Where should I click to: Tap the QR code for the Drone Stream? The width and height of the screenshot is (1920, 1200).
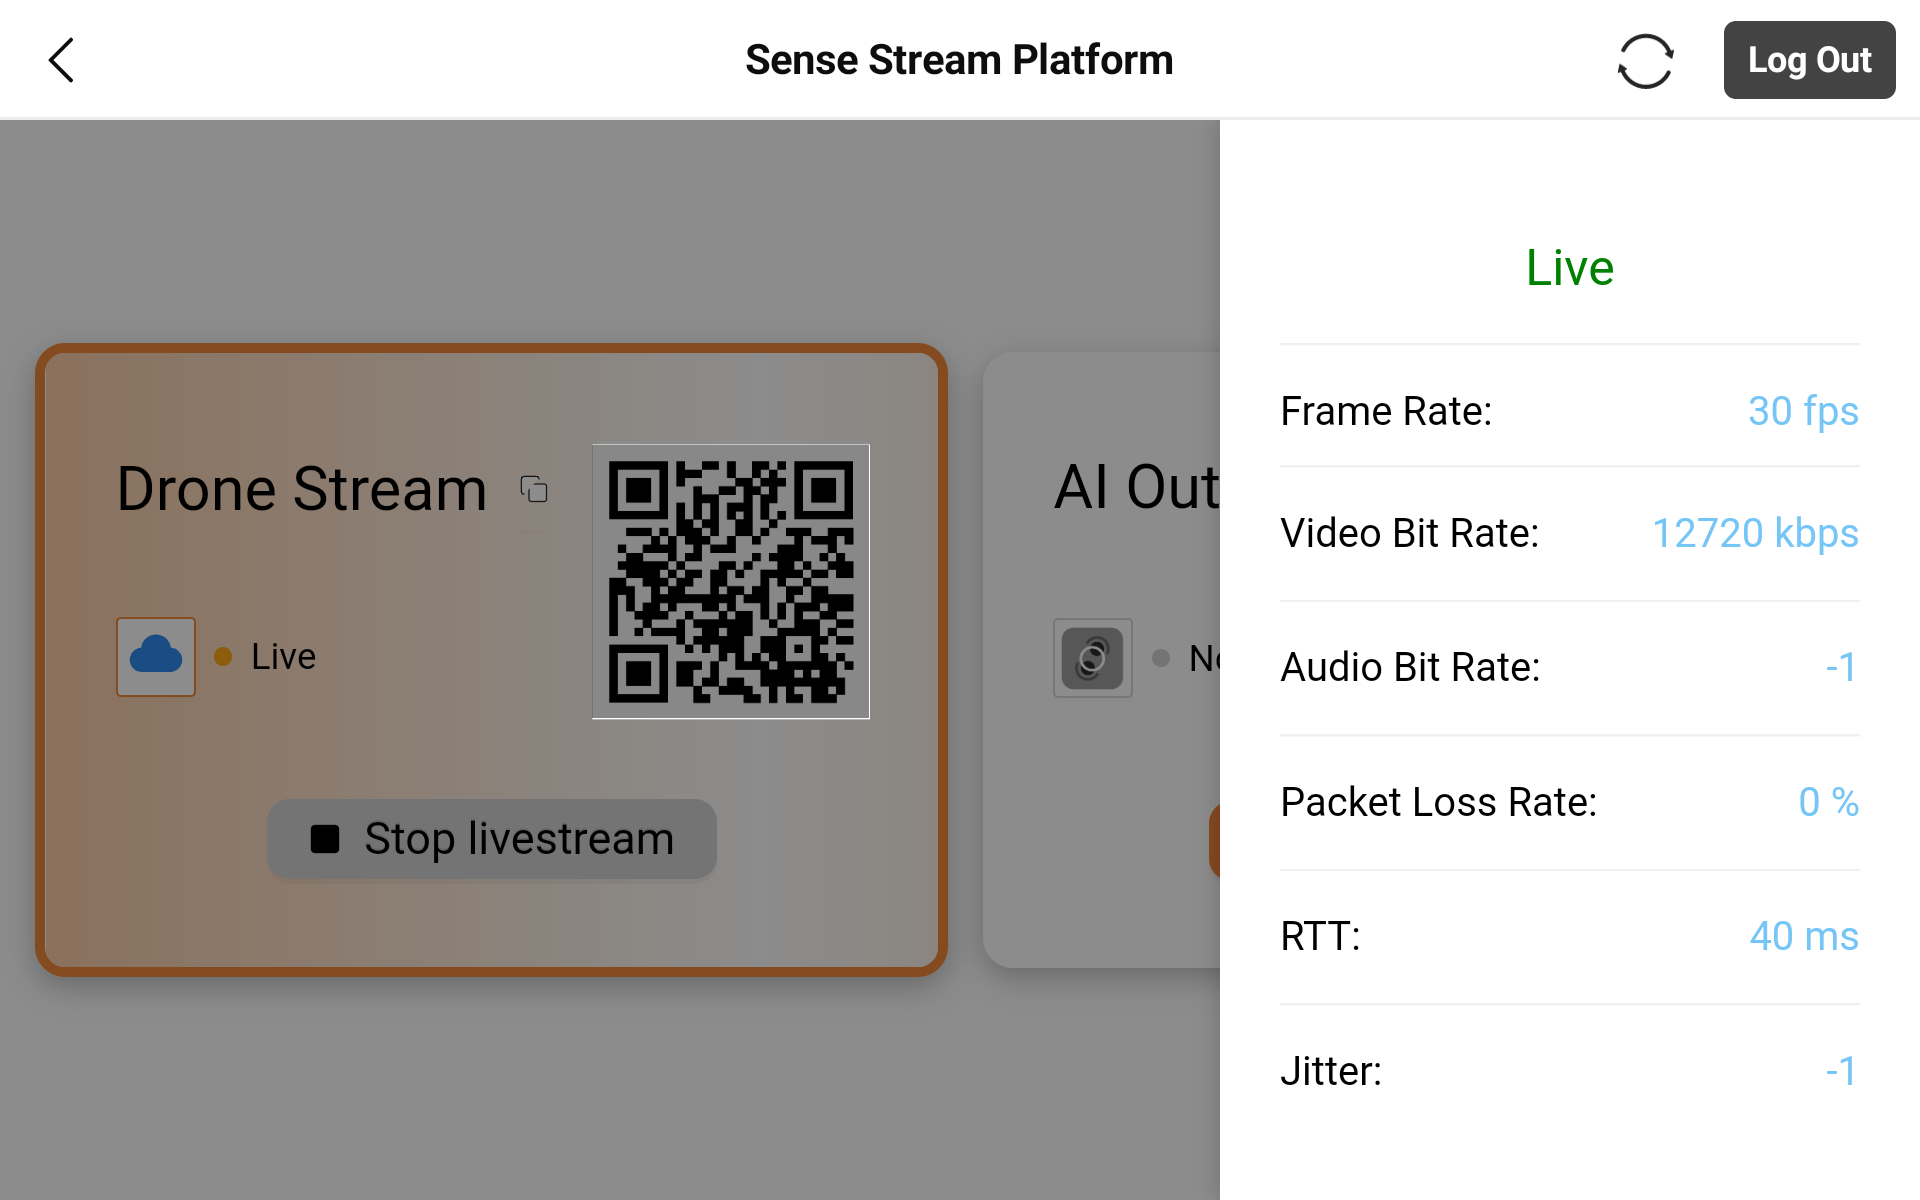(731, 580)
